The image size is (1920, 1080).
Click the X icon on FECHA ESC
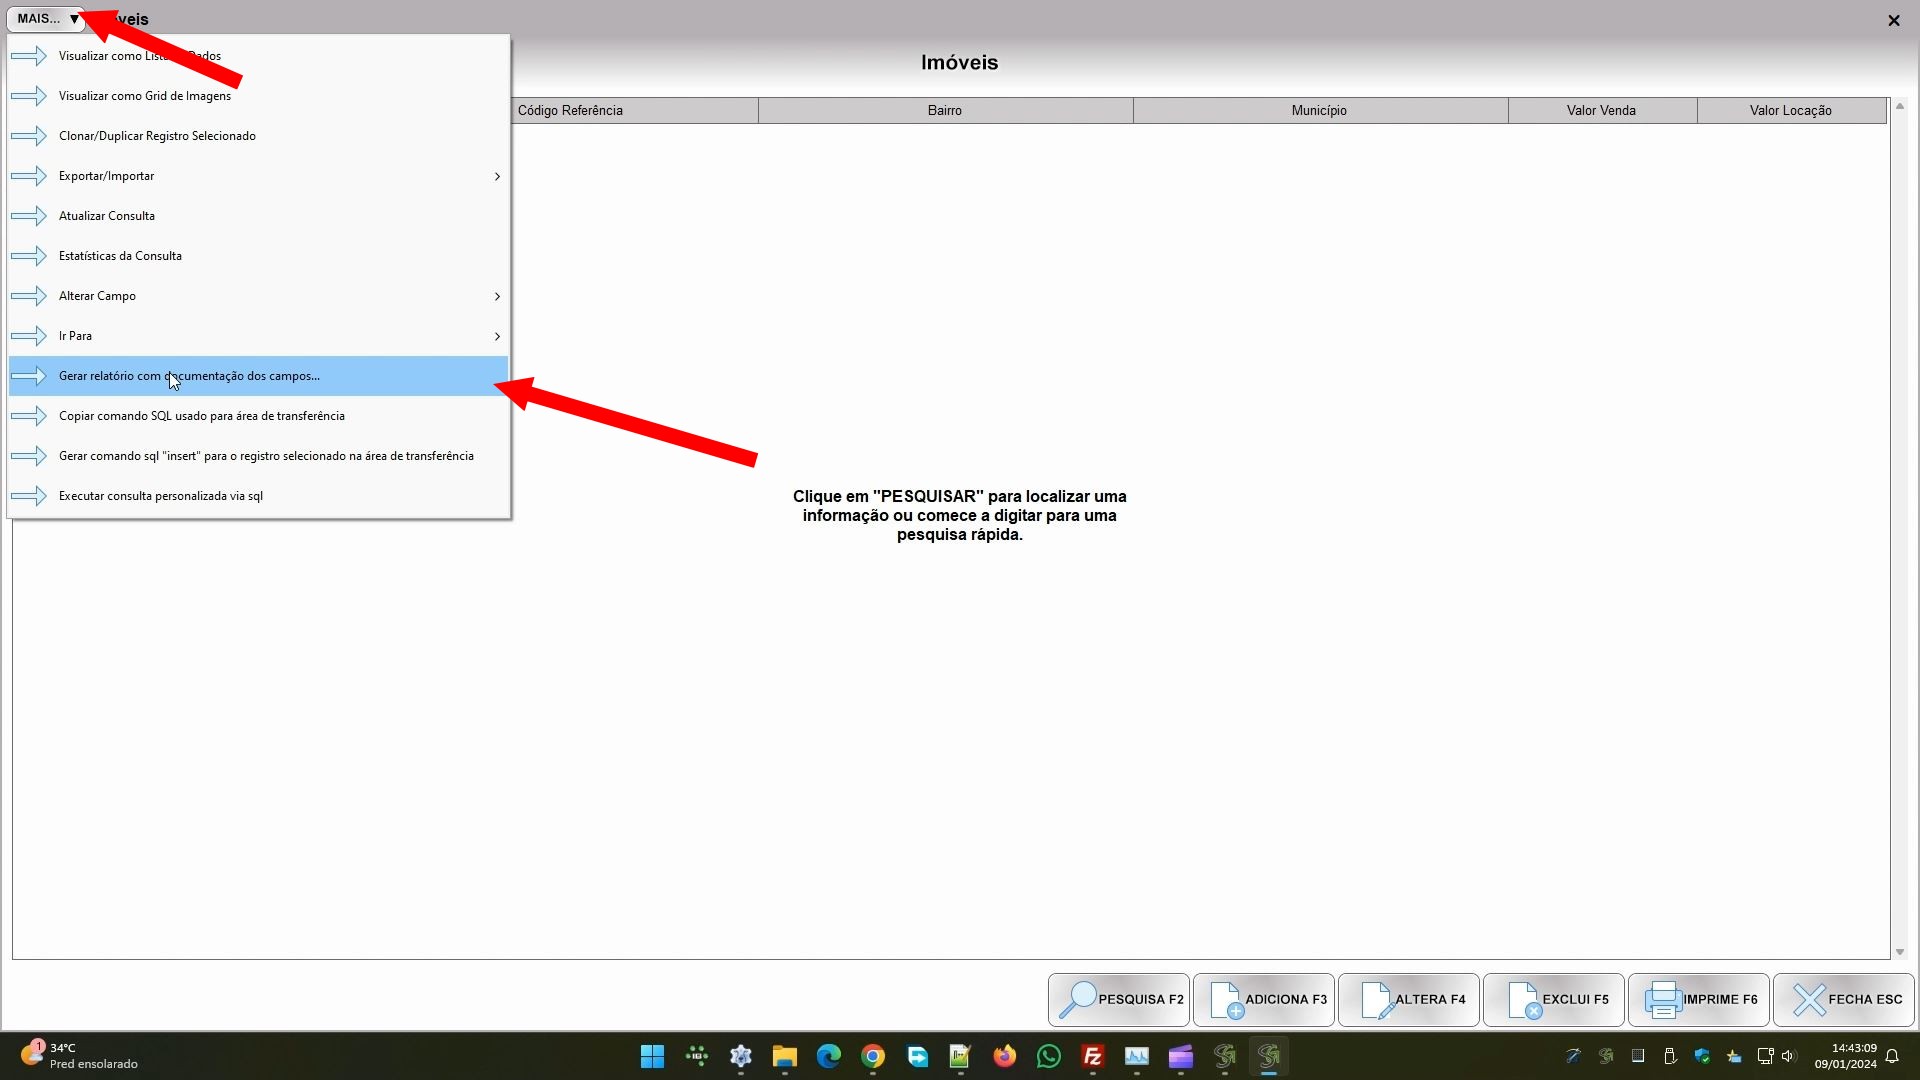point(1808,1000)
